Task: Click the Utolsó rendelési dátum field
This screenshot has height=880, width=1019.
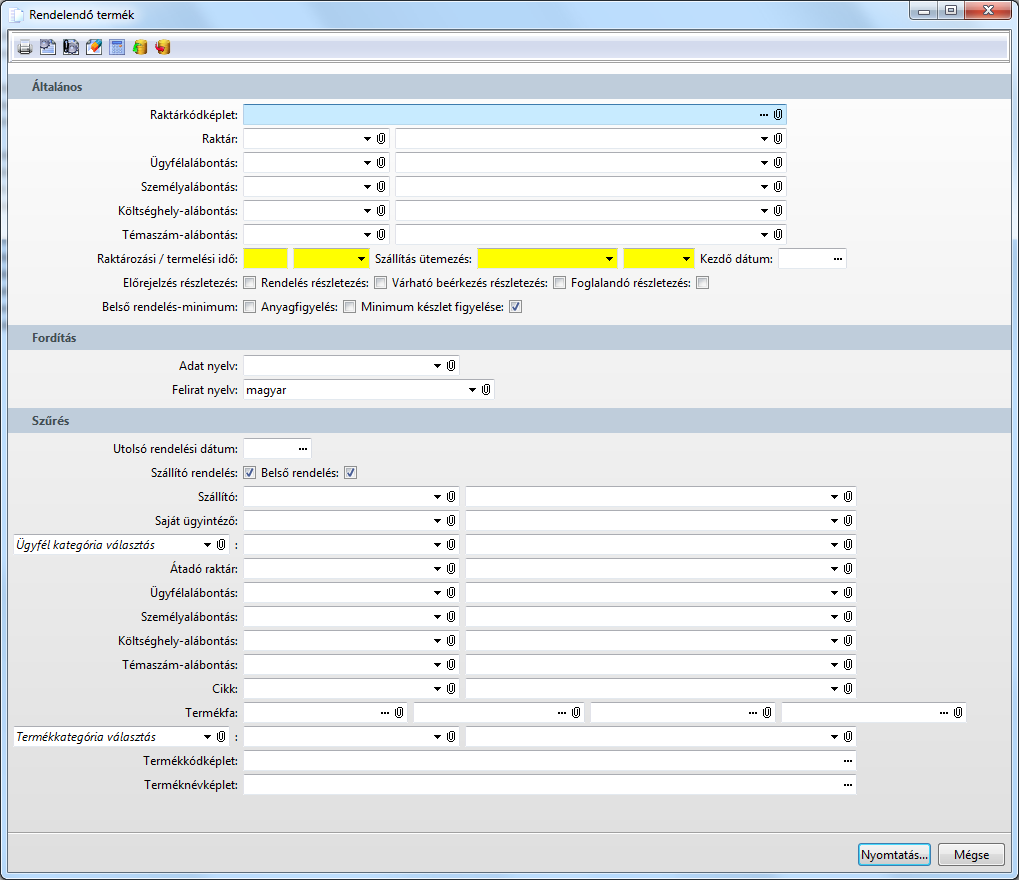Action: [x=268, y=449]
